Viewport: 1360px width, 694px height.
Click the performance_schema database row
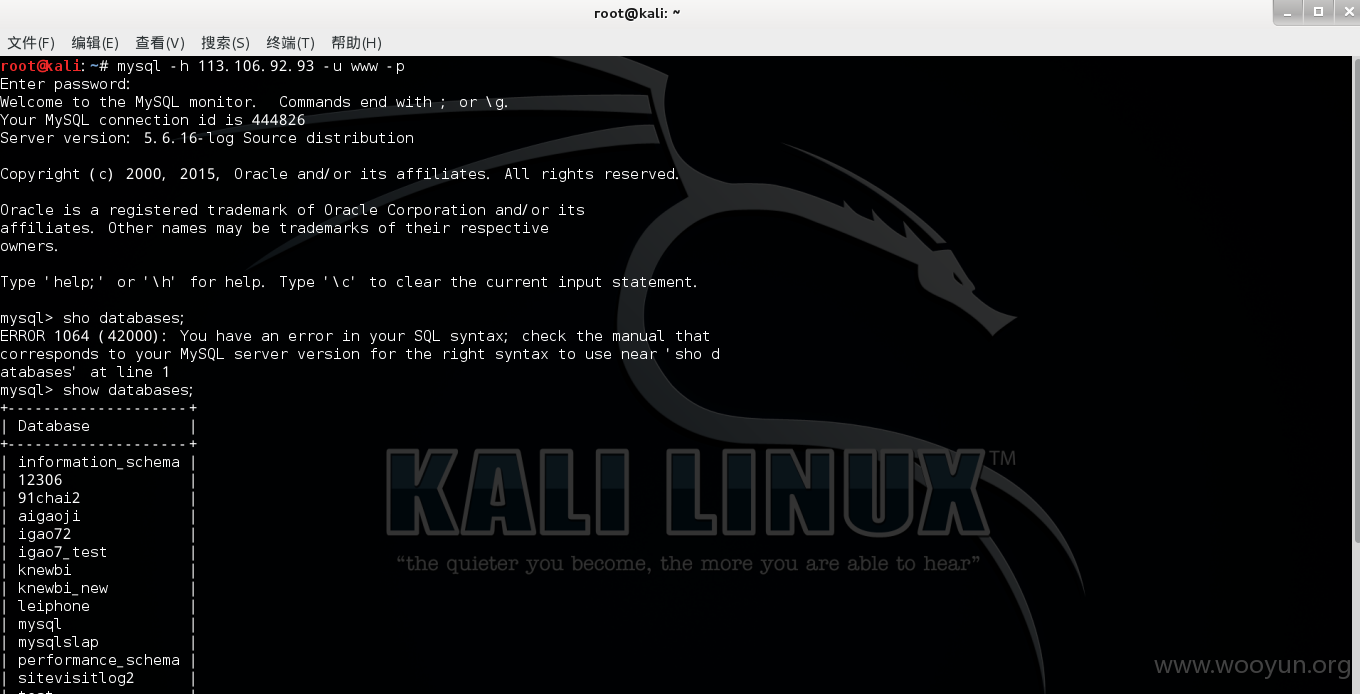tap(98, 660)
